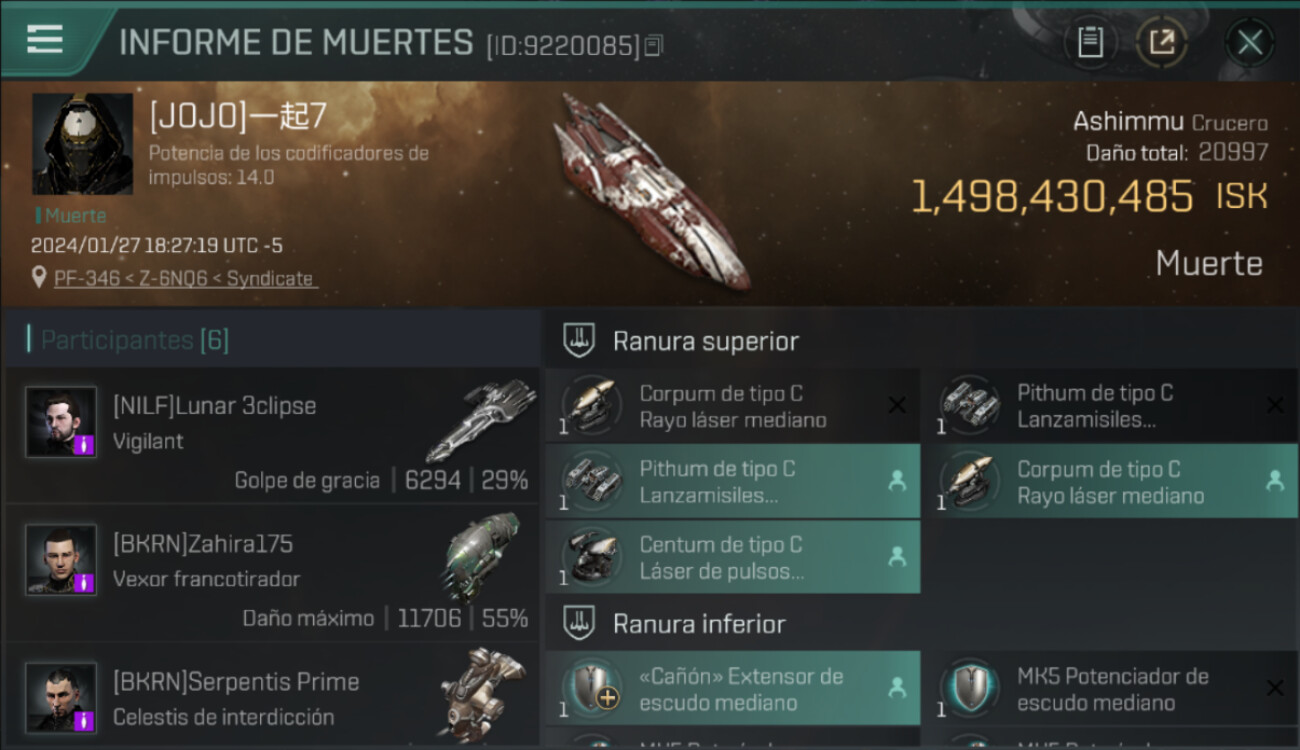Open the PF-346 location link
The height and width of the screenshot is (750, 1300).
coord(185,278)
